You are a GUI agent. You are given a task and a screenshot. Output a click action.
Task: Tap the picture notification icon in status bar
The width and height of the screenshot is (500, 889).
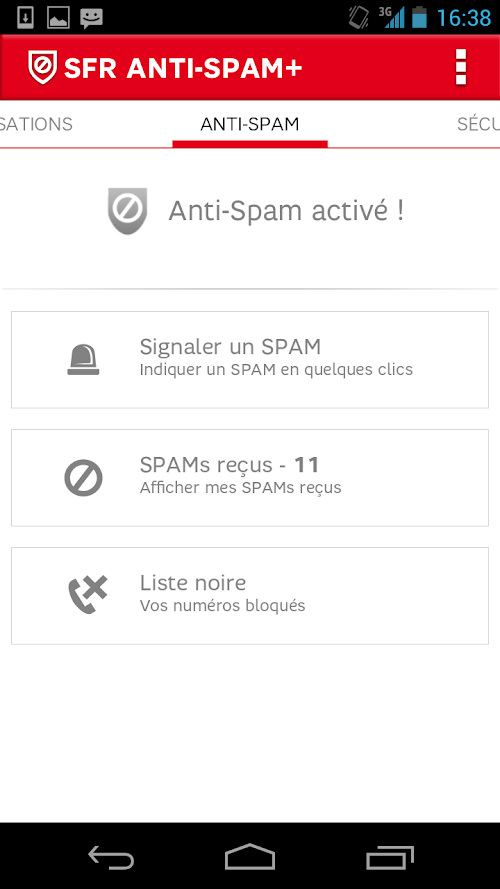coord(58,18)
